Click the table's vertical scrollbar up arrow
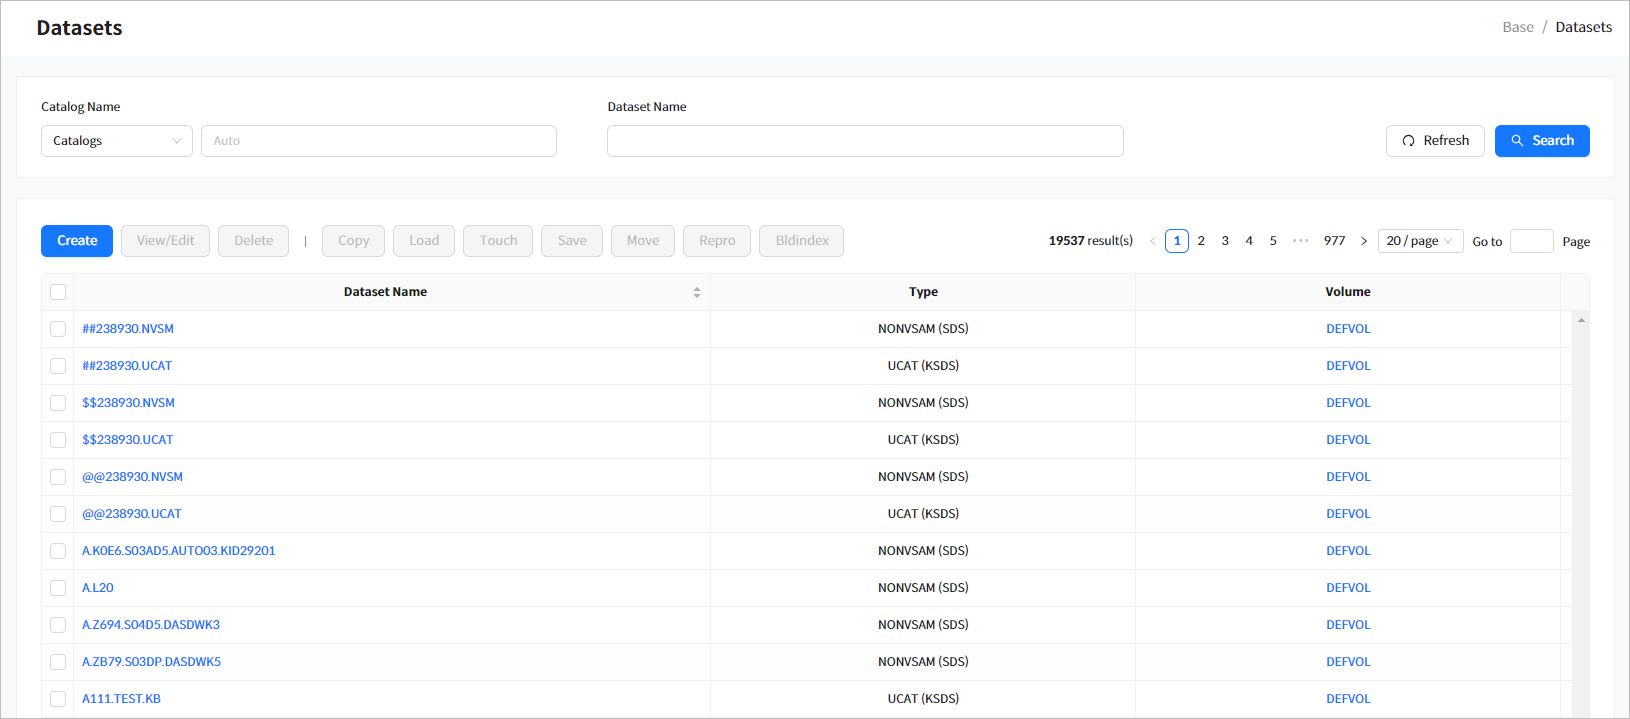 pos(1581,320)
